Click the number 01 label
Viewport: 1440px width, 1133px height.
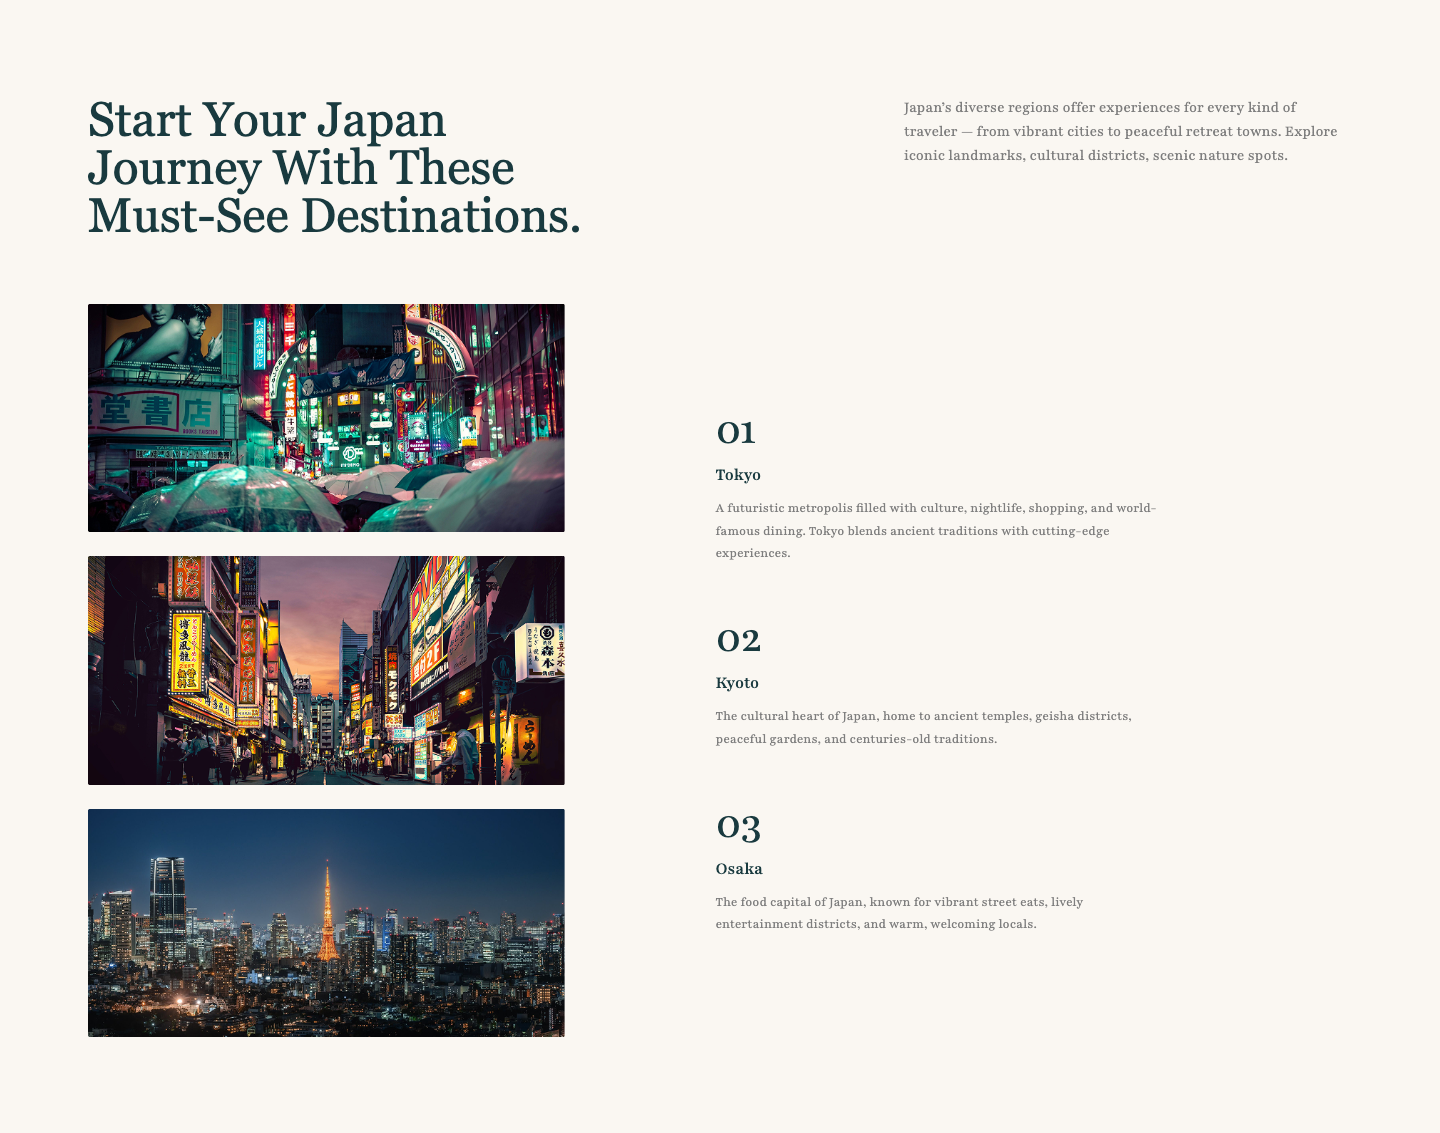tap(736, 433)
